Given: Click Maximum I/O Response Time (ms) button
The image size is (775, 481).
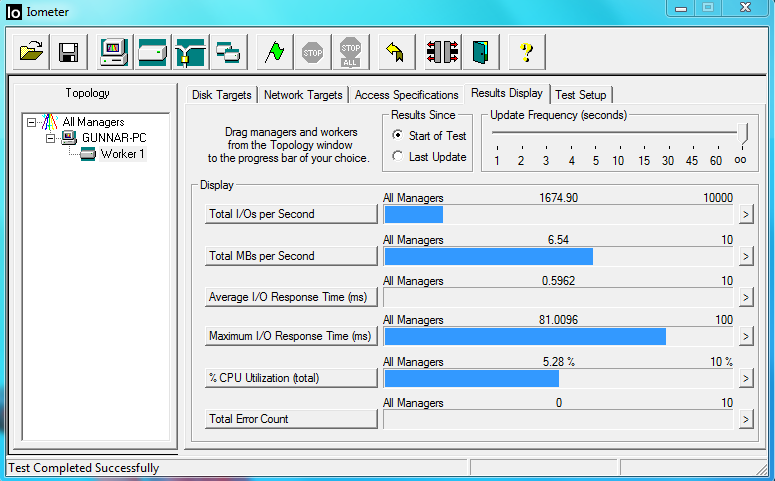Looking at the screenshot, I should (x=291, y=336).
